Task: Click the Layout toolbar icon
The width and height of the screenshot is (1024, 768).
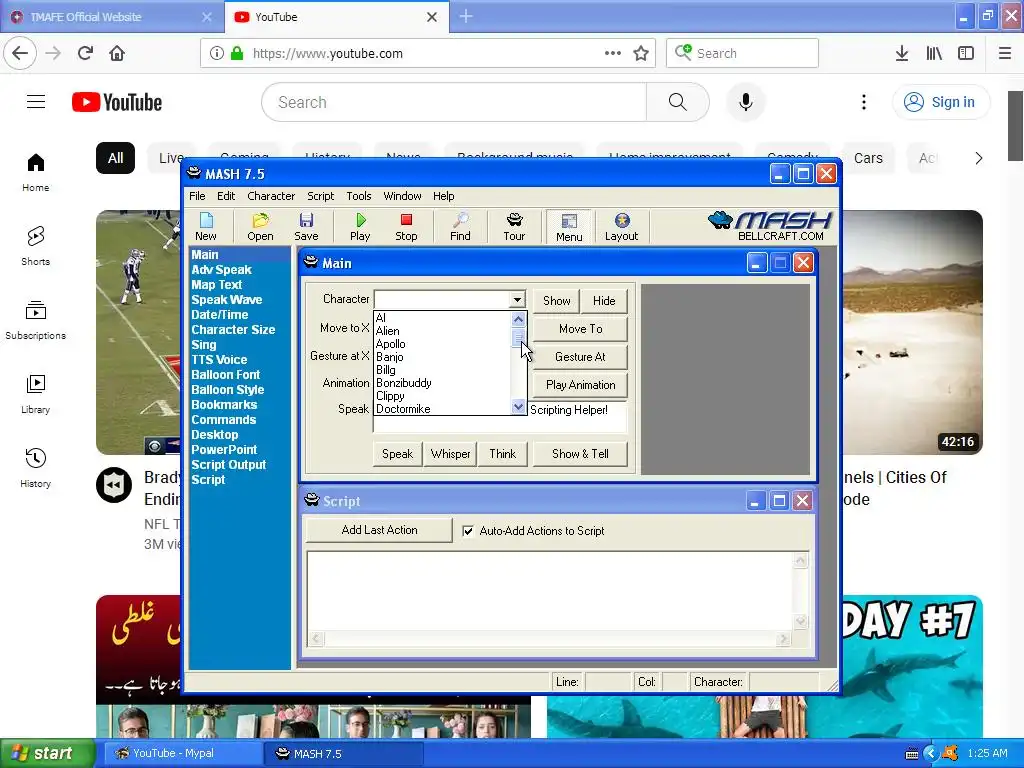Action: (621, 227)
